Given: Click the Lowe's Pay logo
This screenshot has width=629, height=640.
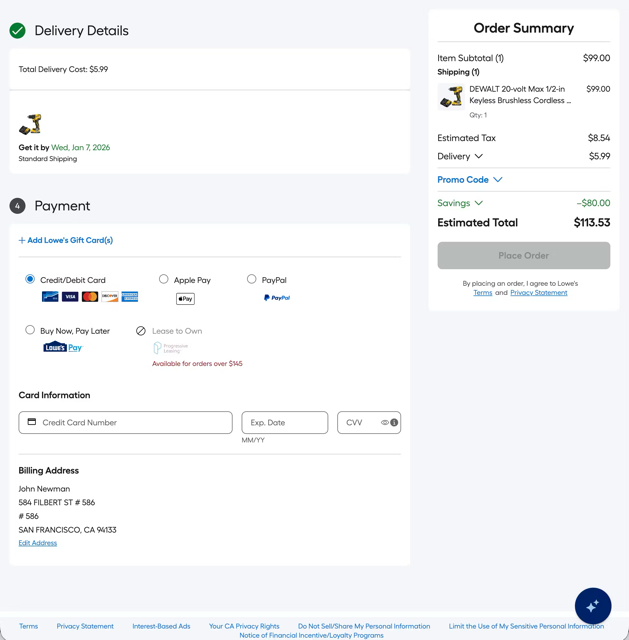Looking at the screenshot, I should click(x=63, y=347).
